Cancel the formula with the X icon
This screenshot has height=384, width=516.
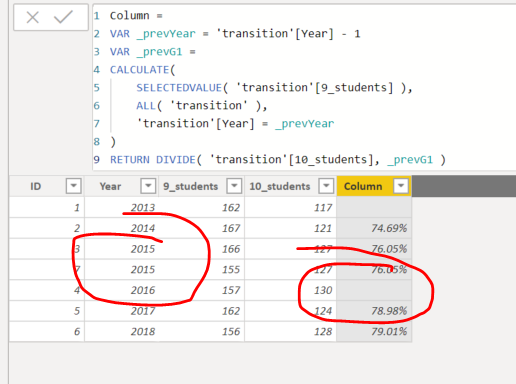point(33,17)
